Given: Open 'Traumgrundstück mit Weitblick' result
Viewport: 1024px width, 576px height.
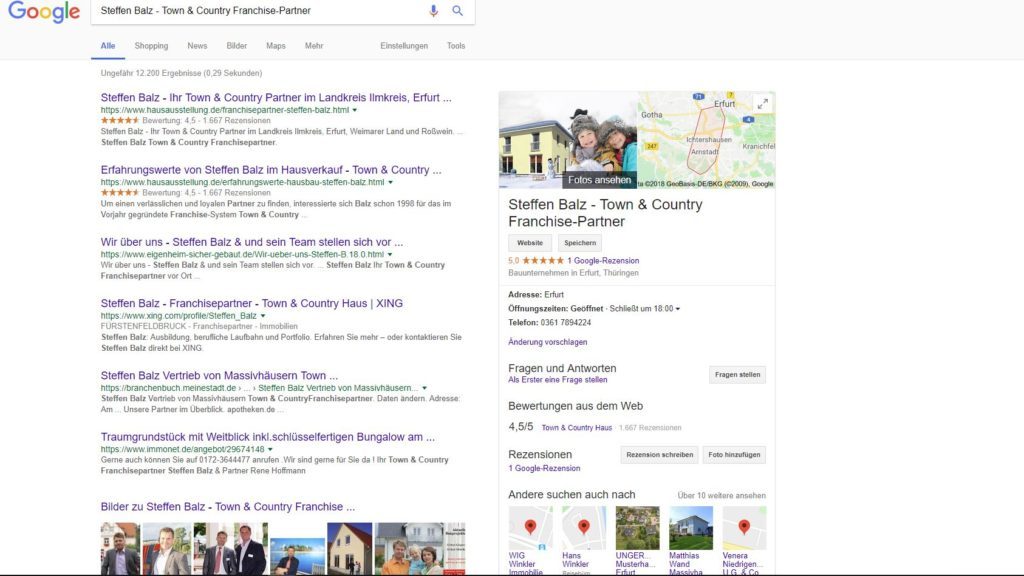Looking at the screenshot, I should pyautogui.click(x=268, y=437).
